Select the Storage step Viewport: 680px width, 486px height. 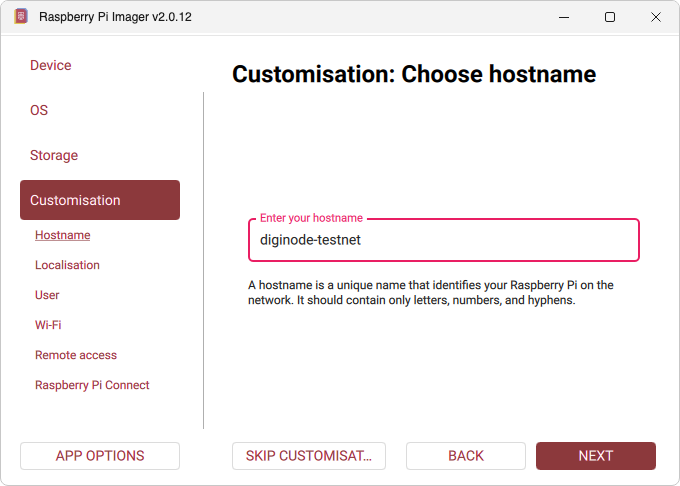click(54, 155)
